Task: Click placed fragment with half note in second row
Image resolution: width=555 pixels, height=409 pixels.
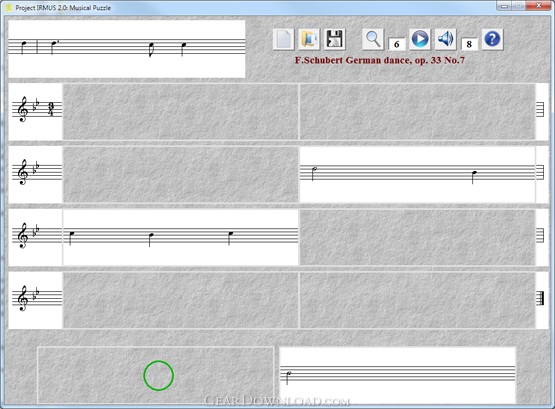Action: [x=417, y=174]
